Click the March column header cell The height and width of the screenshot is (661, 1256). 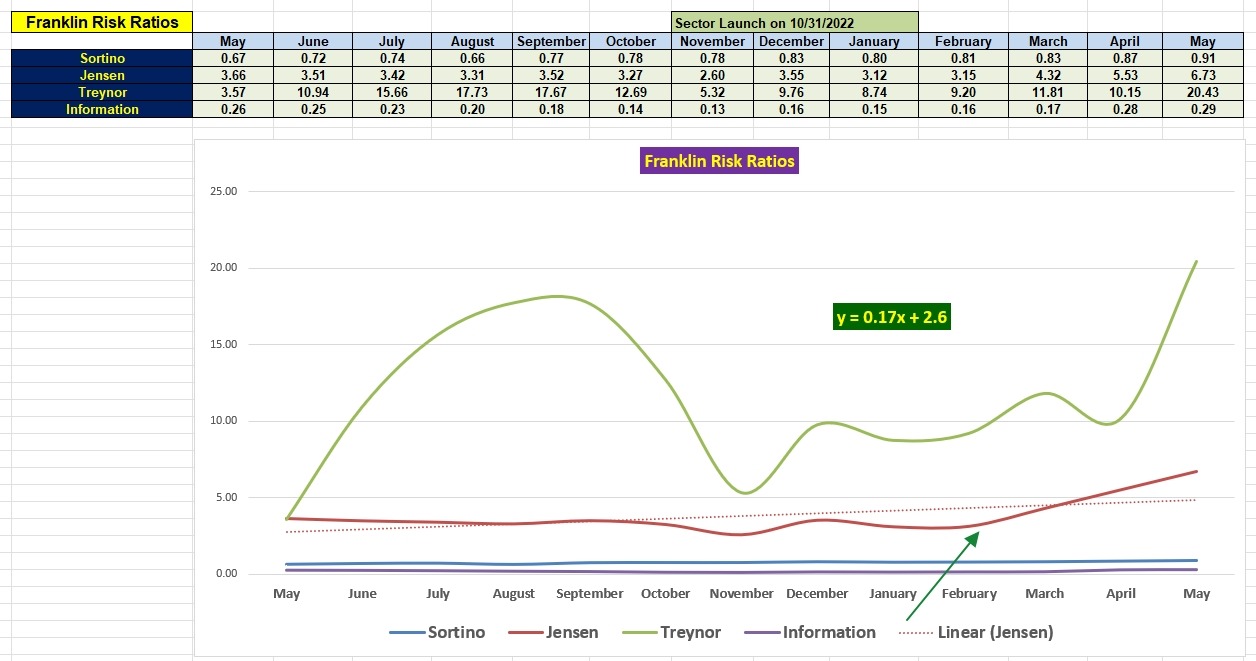coord(1047,41)
